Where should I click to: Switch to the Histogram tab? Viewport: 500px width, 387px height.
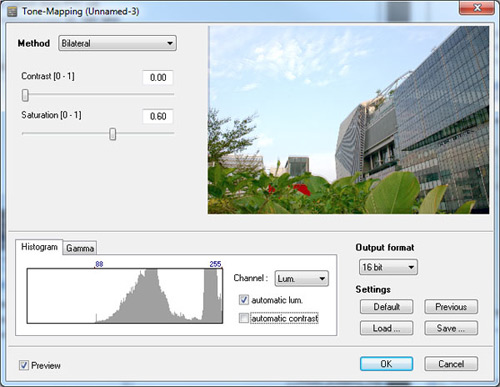point(39,247)
